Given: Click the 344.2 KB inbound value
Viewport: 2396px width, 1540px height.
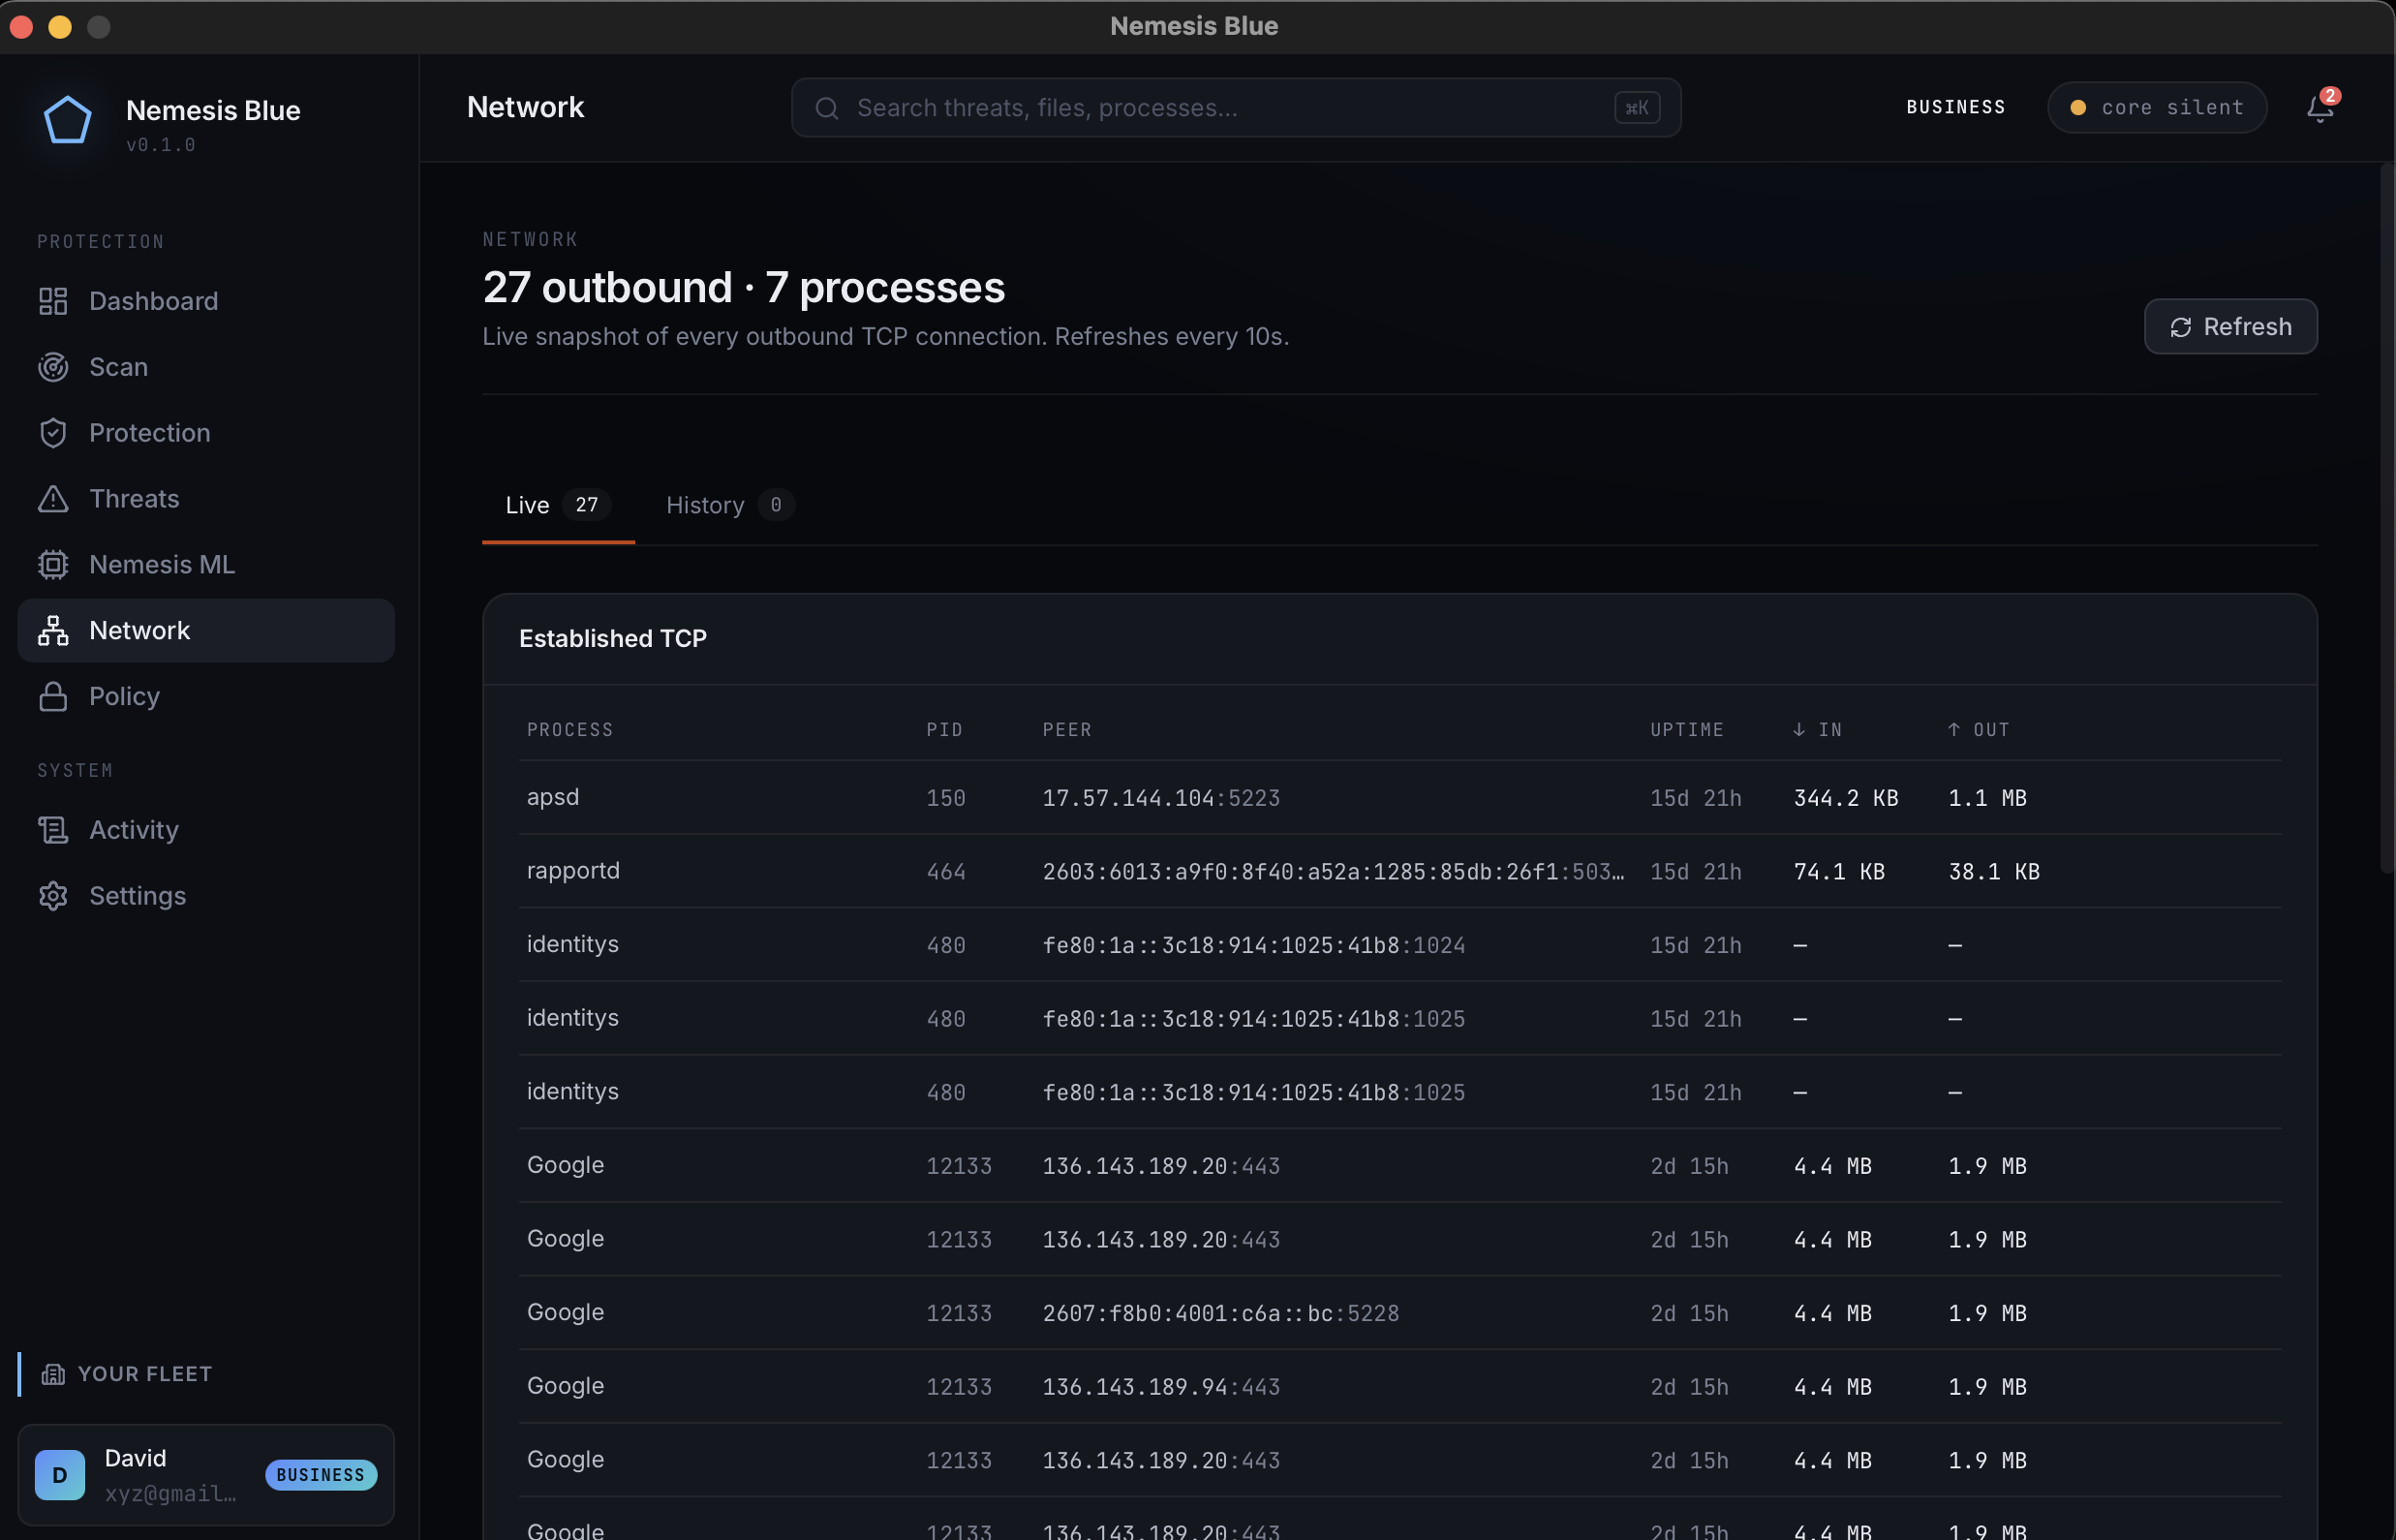Looking at the screenshot, I should [x=1846, y=799].
